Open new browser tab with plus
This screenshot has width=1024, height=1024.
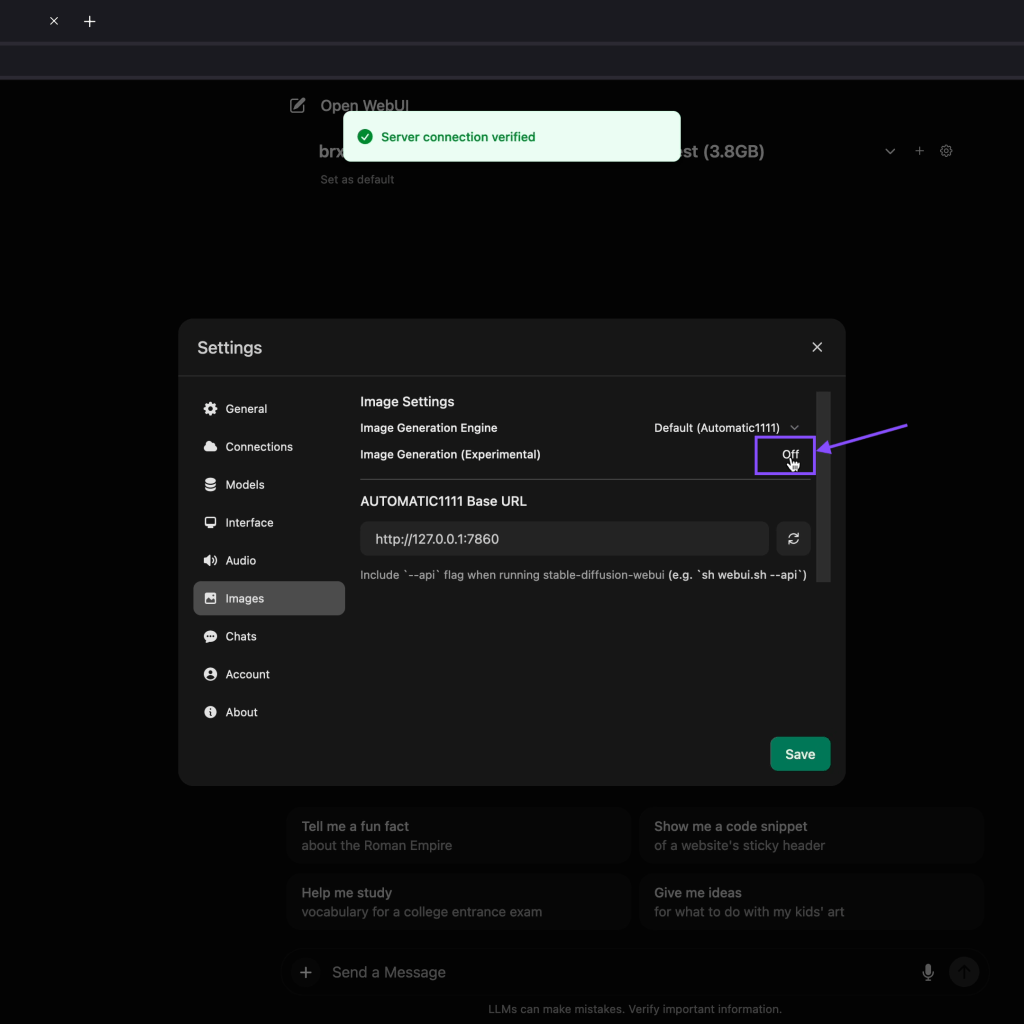[90, 21]
